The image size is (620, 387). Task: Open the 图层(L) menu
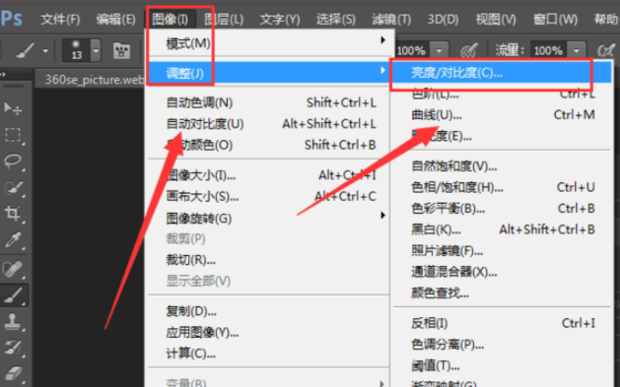(x=224, y=19)
